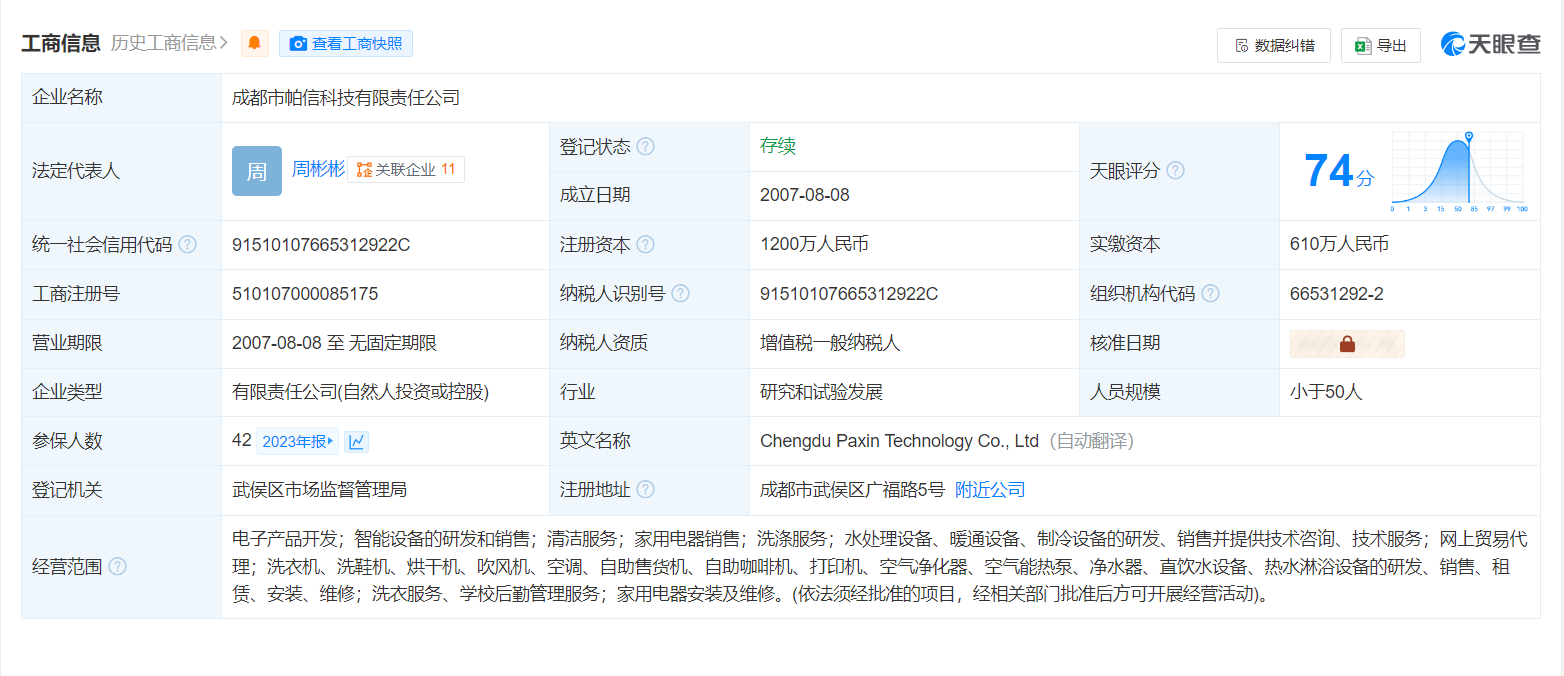The image size is (1564, 676).
Task: Click 查看工商快照 button
Action: [x=346, y=44]
